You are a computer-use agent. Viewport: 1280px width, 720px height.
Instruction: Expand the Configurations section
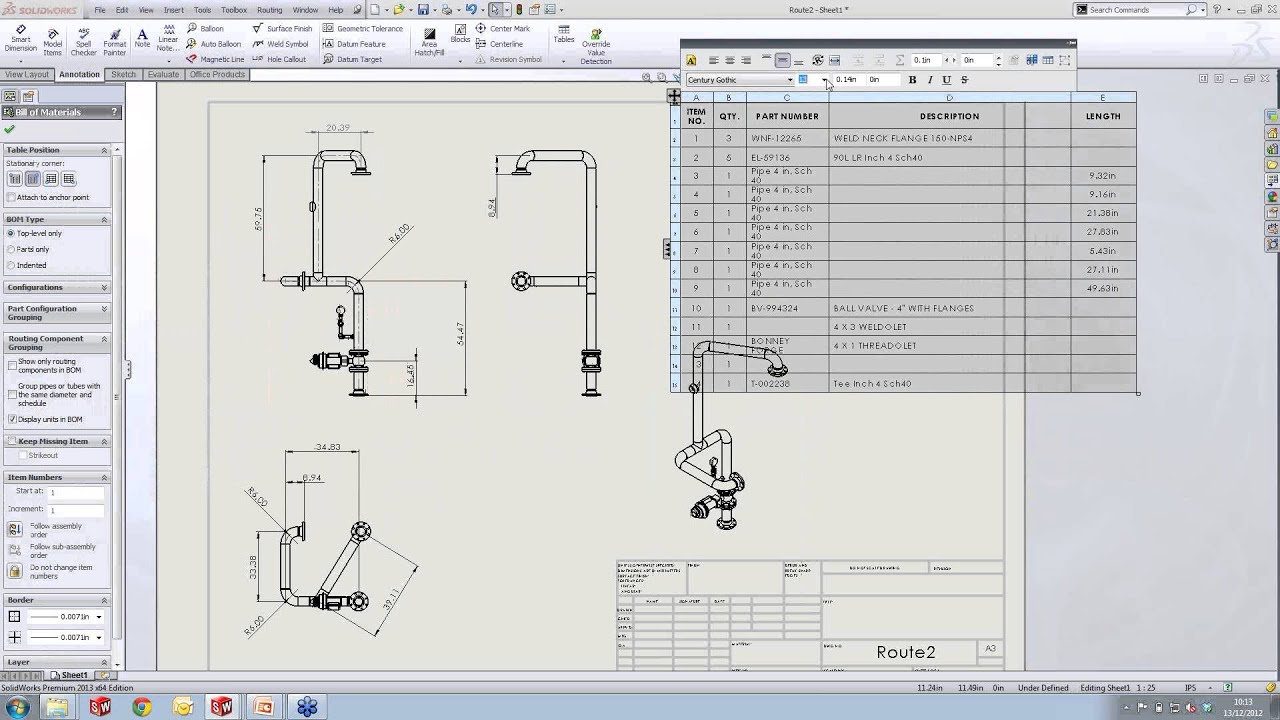point(104,287)
